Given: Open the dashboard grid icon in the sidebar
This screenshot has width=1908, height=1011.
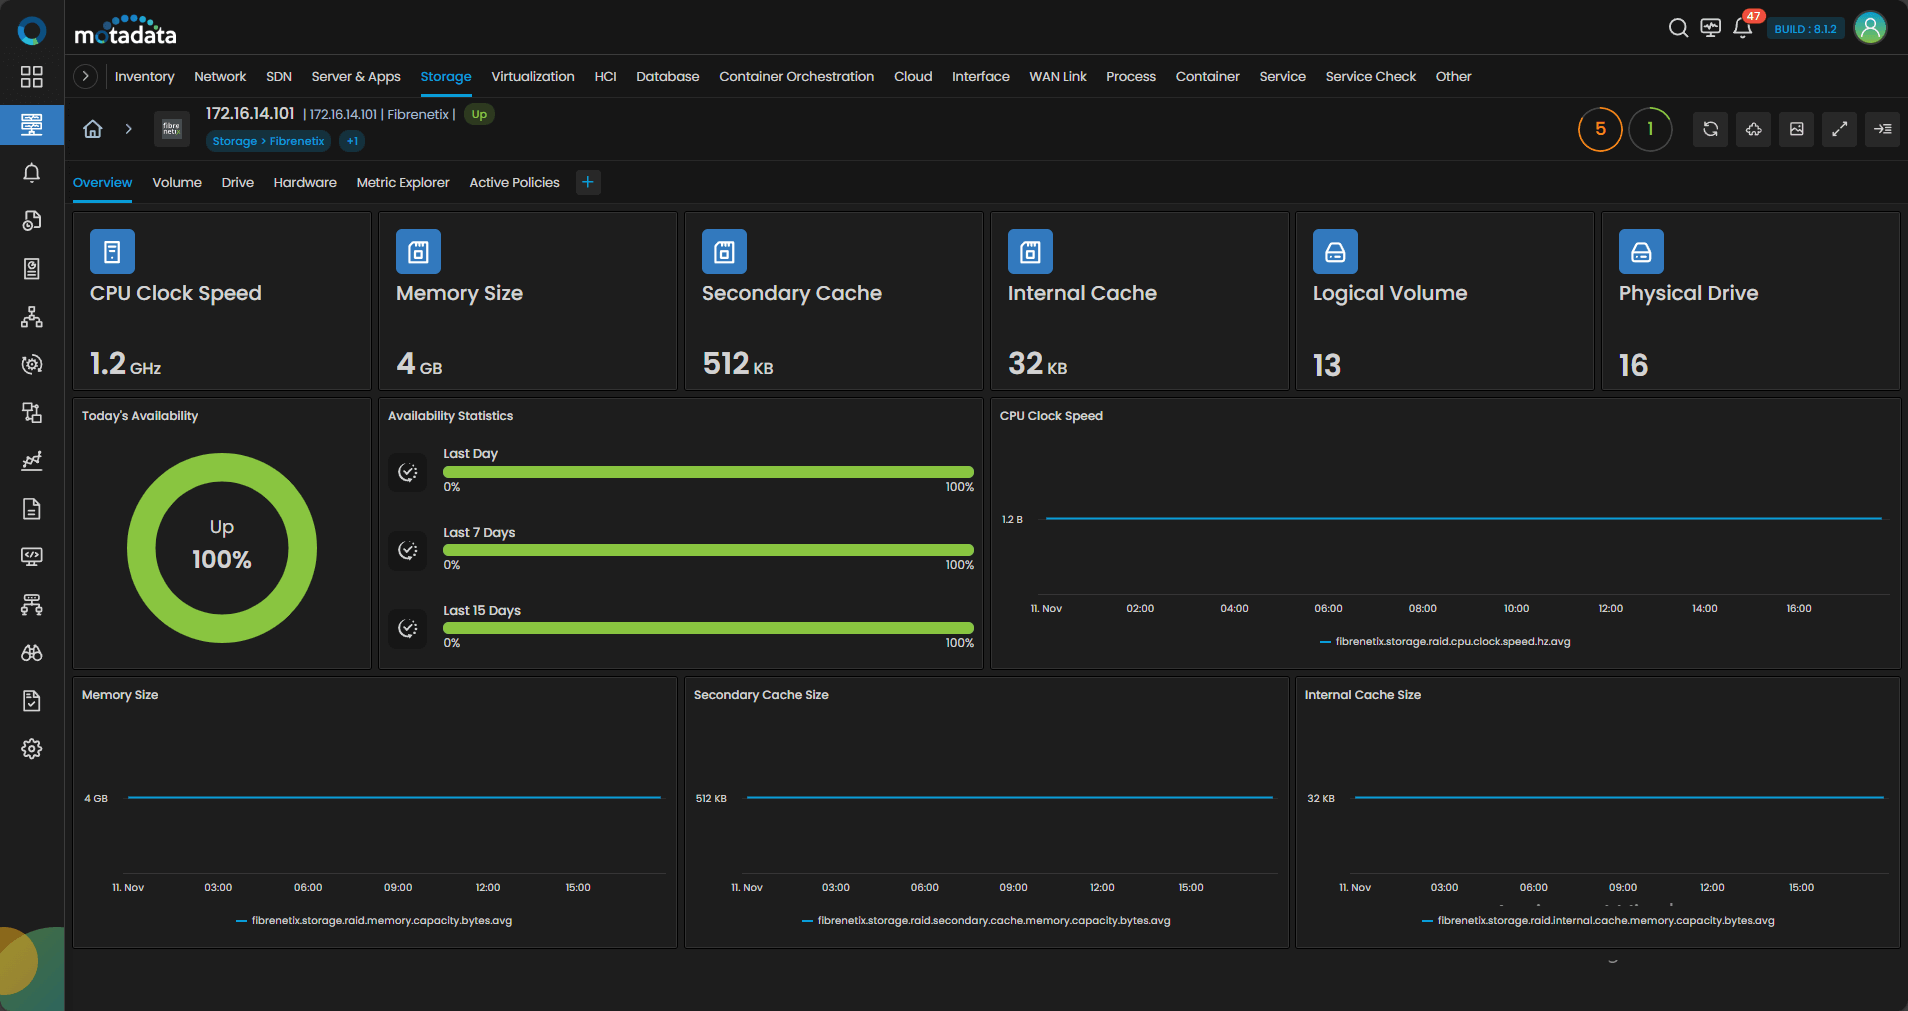Looking at the screenshot, I should tap(32, 77).
